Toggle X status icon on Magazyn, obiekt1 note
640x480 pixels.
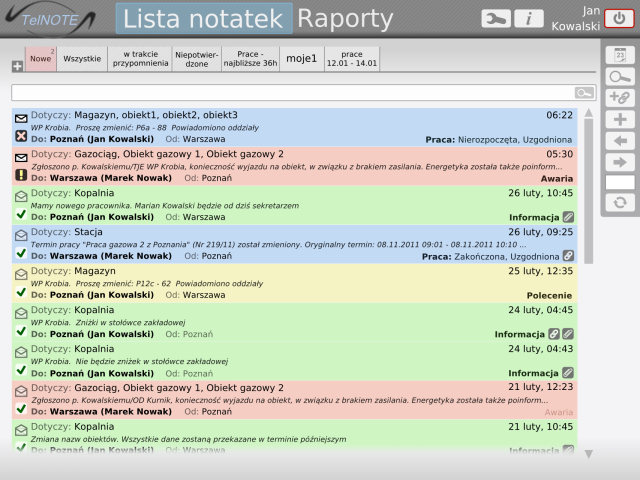21,136
